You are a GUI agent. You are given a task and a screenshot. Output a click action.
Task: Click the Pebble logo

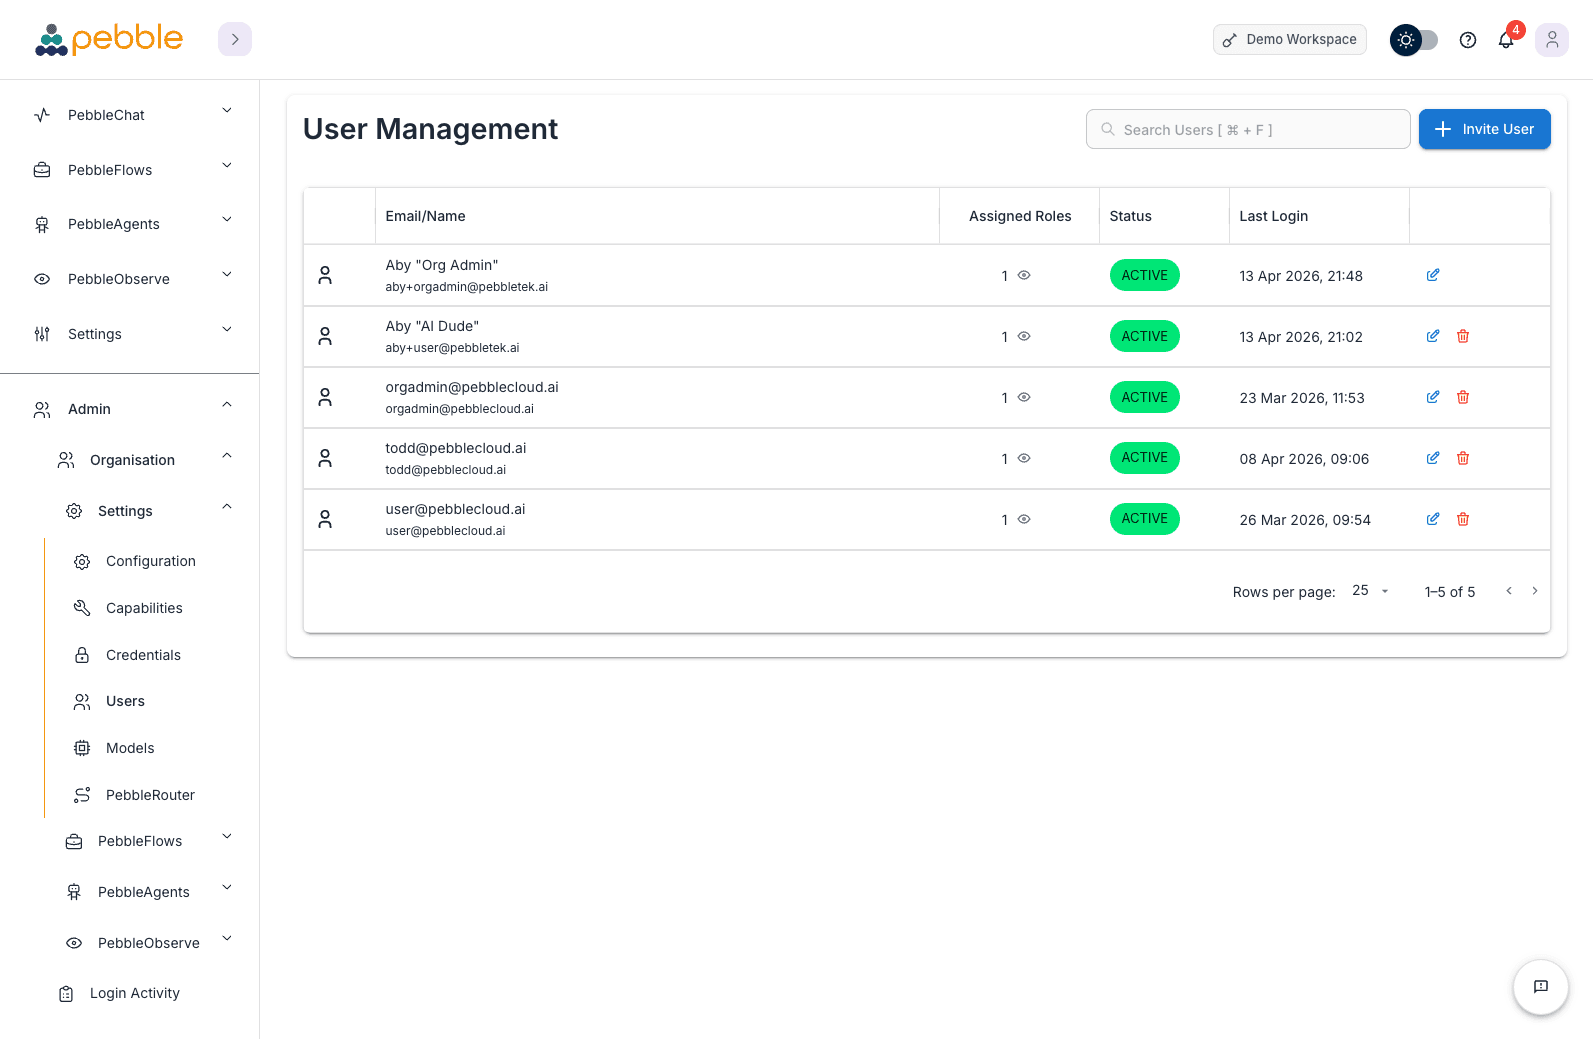coord(109,39)
